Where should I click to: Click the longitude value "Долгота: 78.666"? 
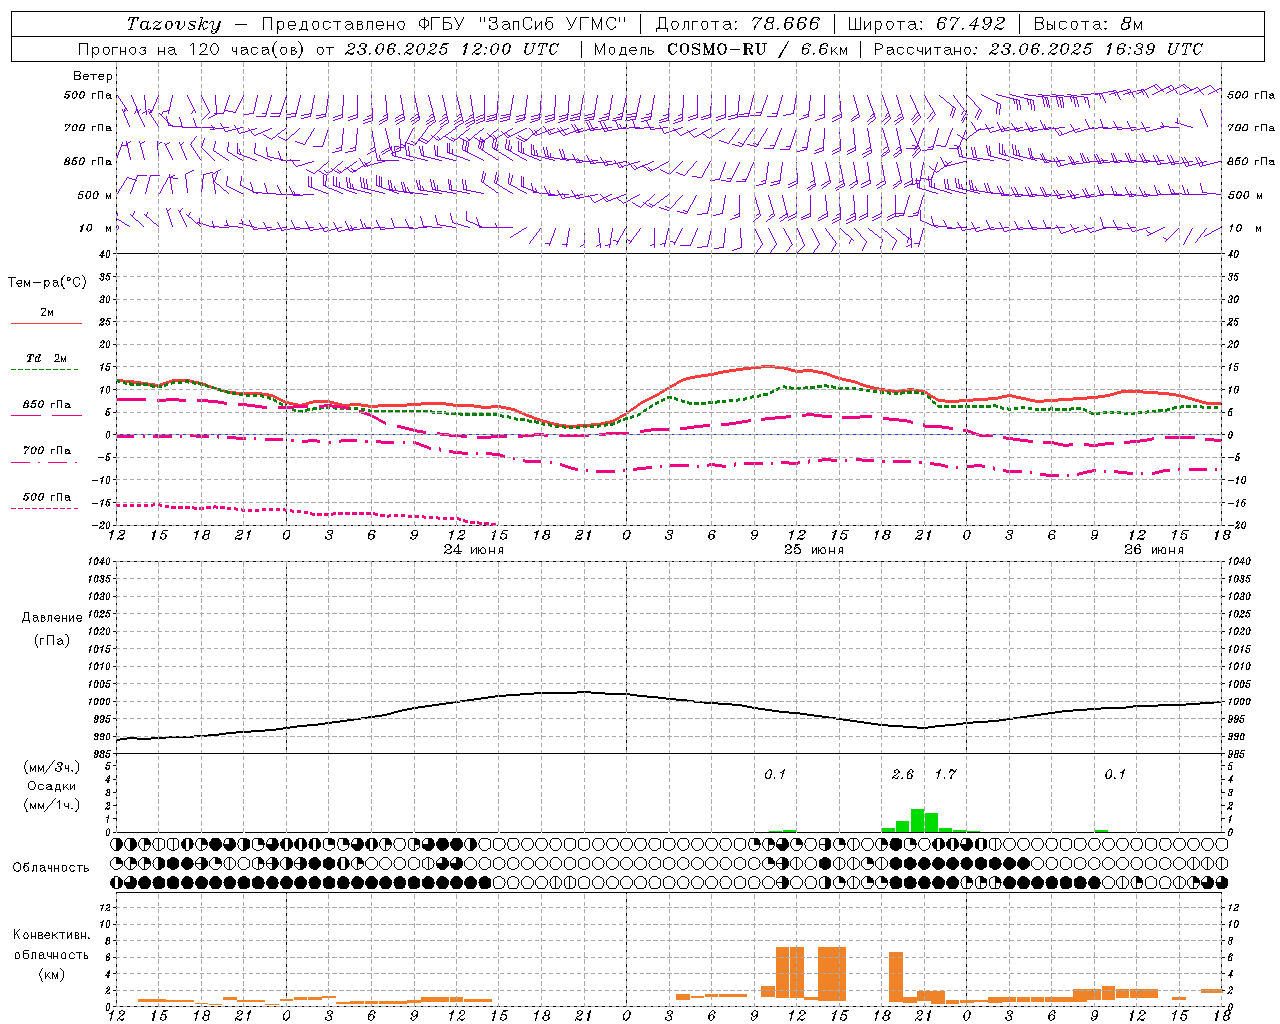point(737,24)
